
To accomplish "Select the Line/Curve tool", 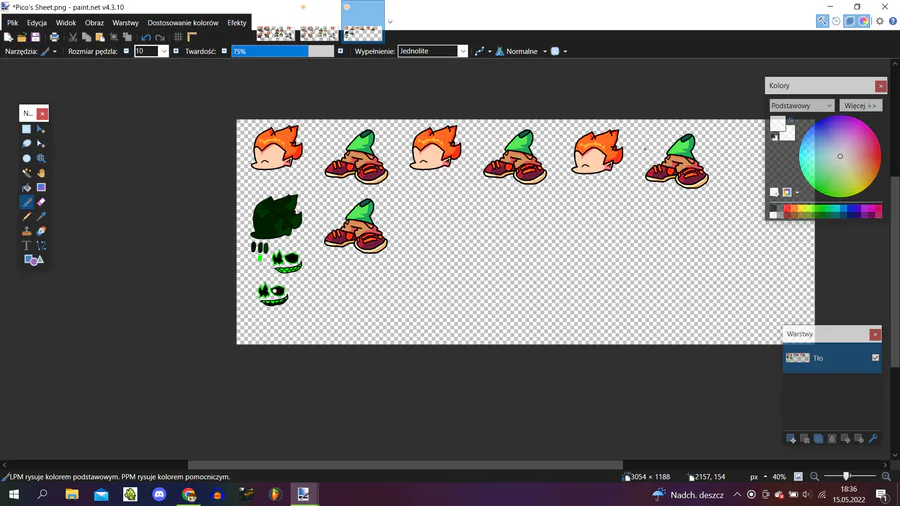I will click(41, 246).
